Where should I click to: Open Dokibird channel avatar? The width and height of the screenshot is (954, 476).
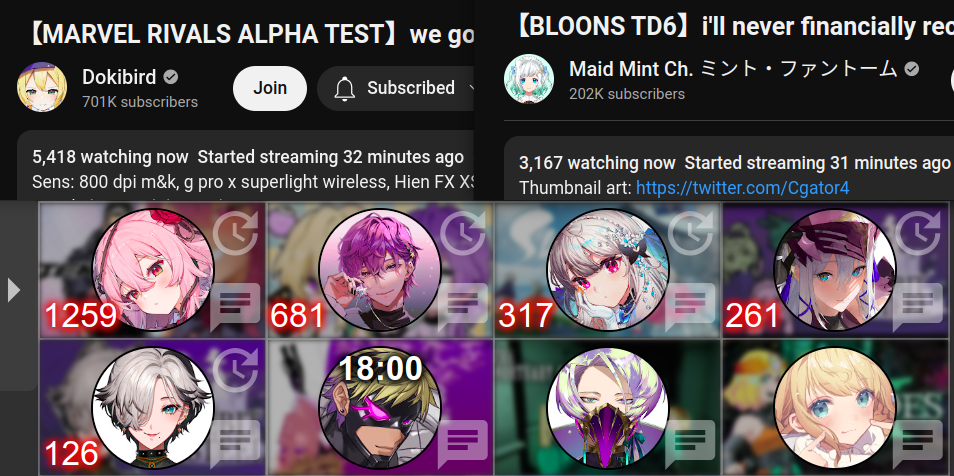[42, 87]
